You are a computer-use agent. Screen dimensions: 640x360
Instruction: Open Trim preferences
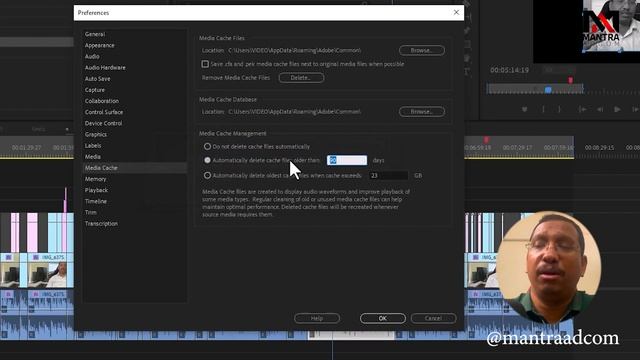[x=91, y=212]
